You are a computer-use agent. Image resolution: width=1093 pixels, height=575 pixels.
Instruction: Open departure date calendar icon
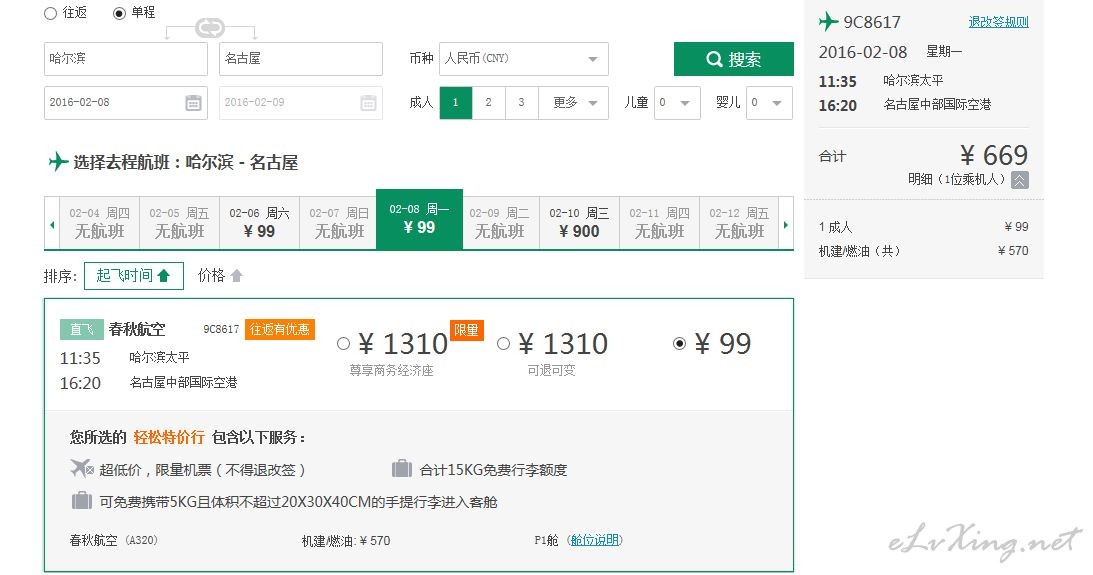coord(193,103)
